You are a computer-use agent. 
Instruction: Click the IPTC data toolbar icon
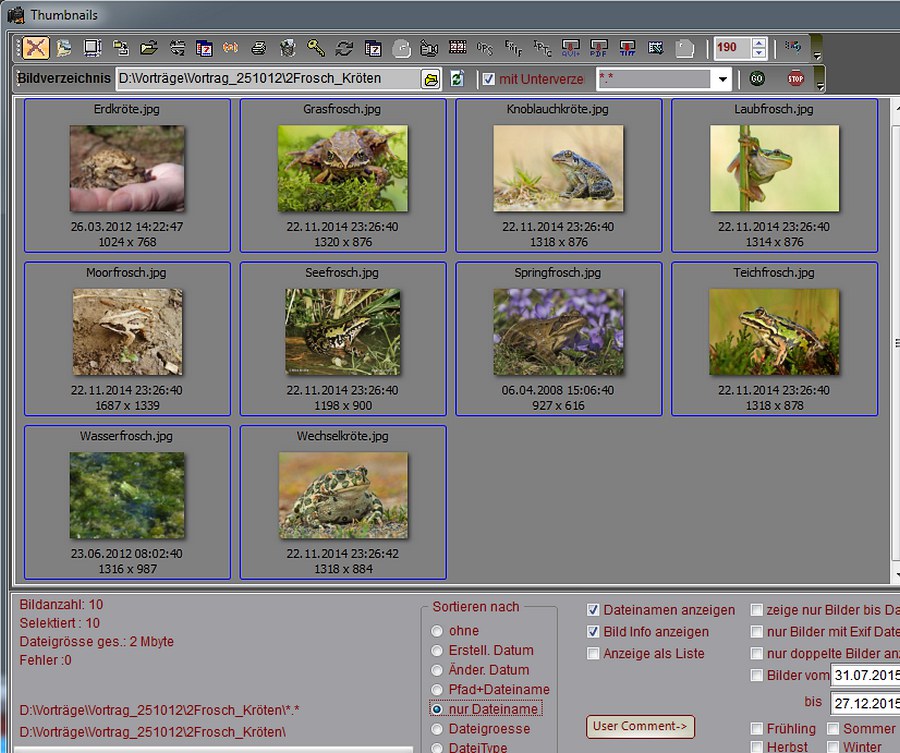tap(541, 46)
